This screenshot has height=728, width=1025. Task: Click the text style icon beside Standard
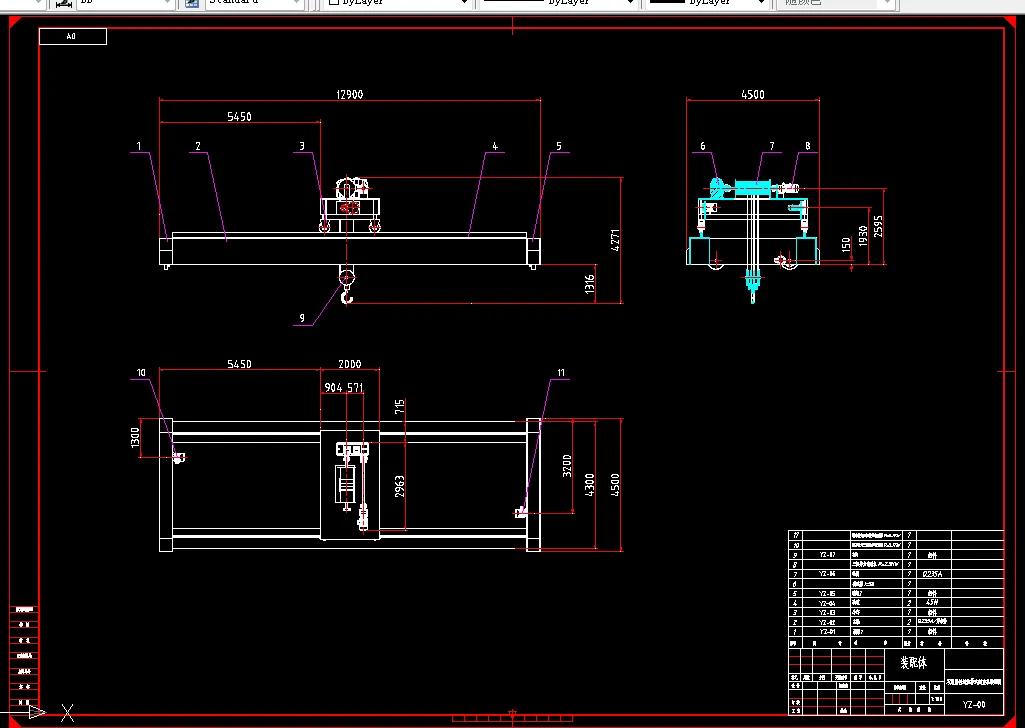point(192,3)
